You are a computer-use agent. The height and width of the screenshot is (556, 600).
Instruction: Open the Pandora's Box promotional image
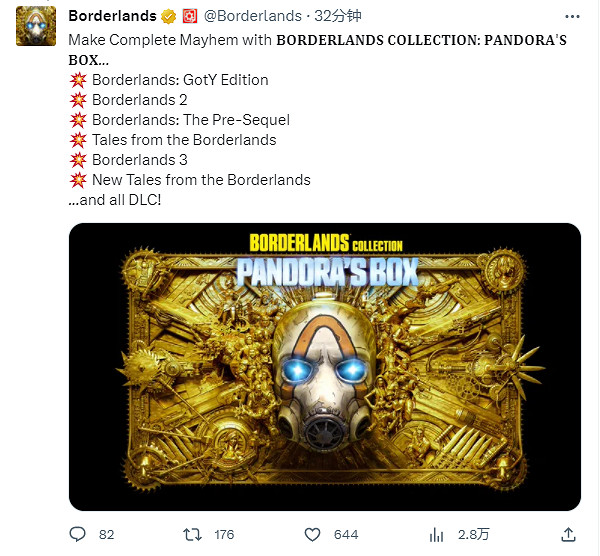[325, 367]
